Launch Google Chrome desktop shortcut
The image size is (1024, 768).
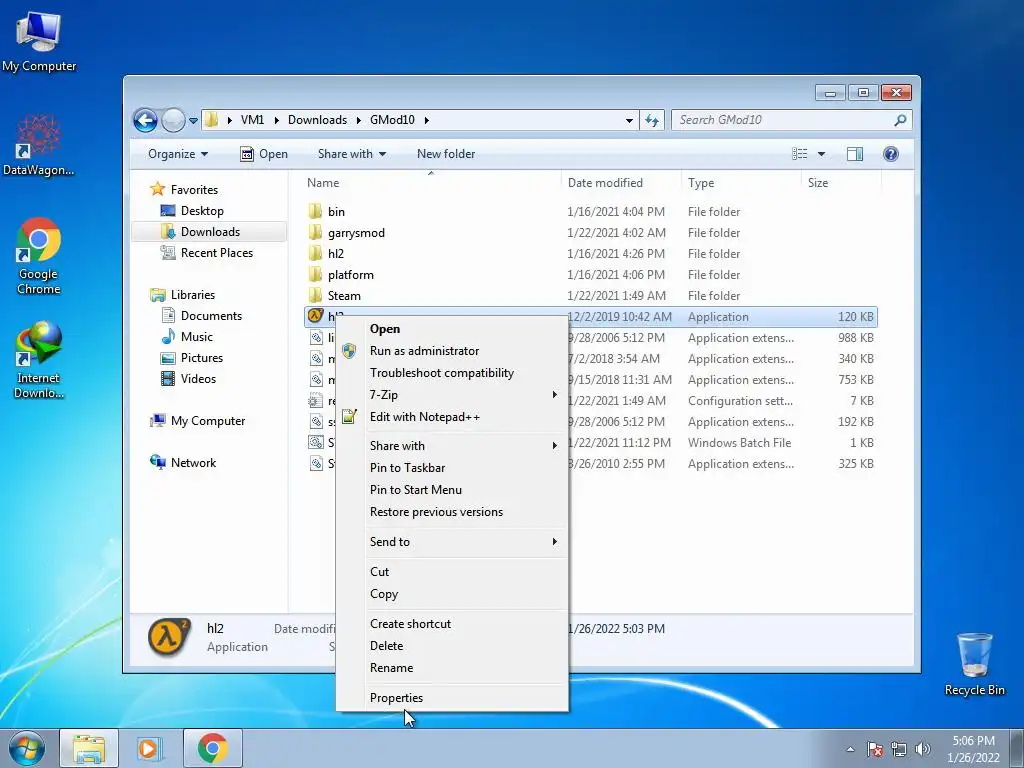(39, 255)
